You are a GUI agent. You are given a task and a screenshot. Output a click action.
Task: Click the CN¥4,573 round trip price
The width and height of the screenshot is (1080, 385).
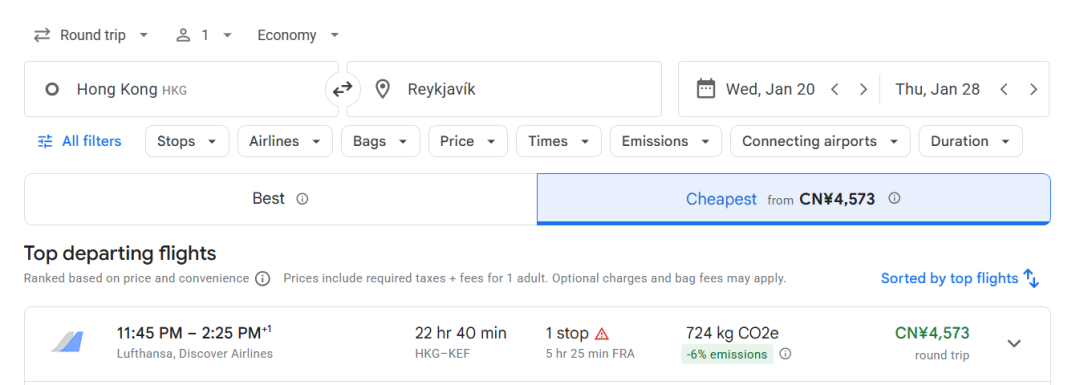[x=932, y=333]
